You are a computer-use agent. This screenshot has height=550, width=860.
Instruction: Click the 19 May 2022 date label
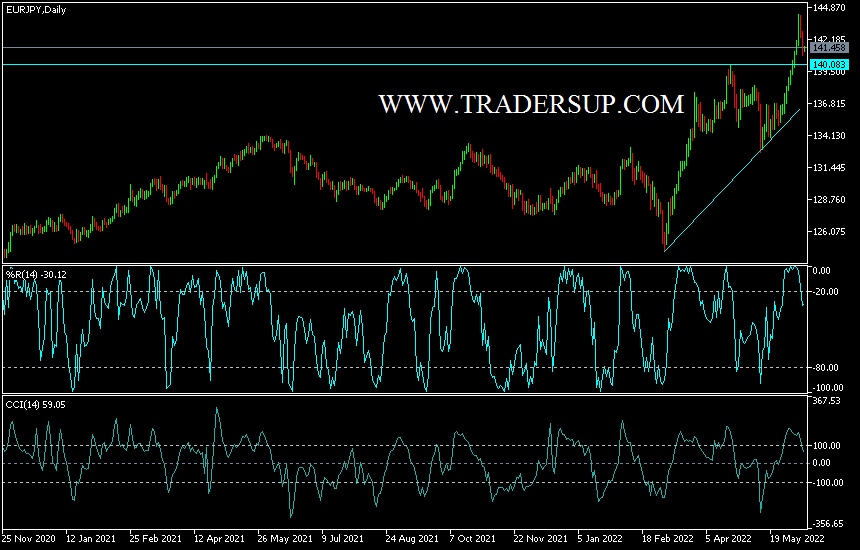(797, 538)
